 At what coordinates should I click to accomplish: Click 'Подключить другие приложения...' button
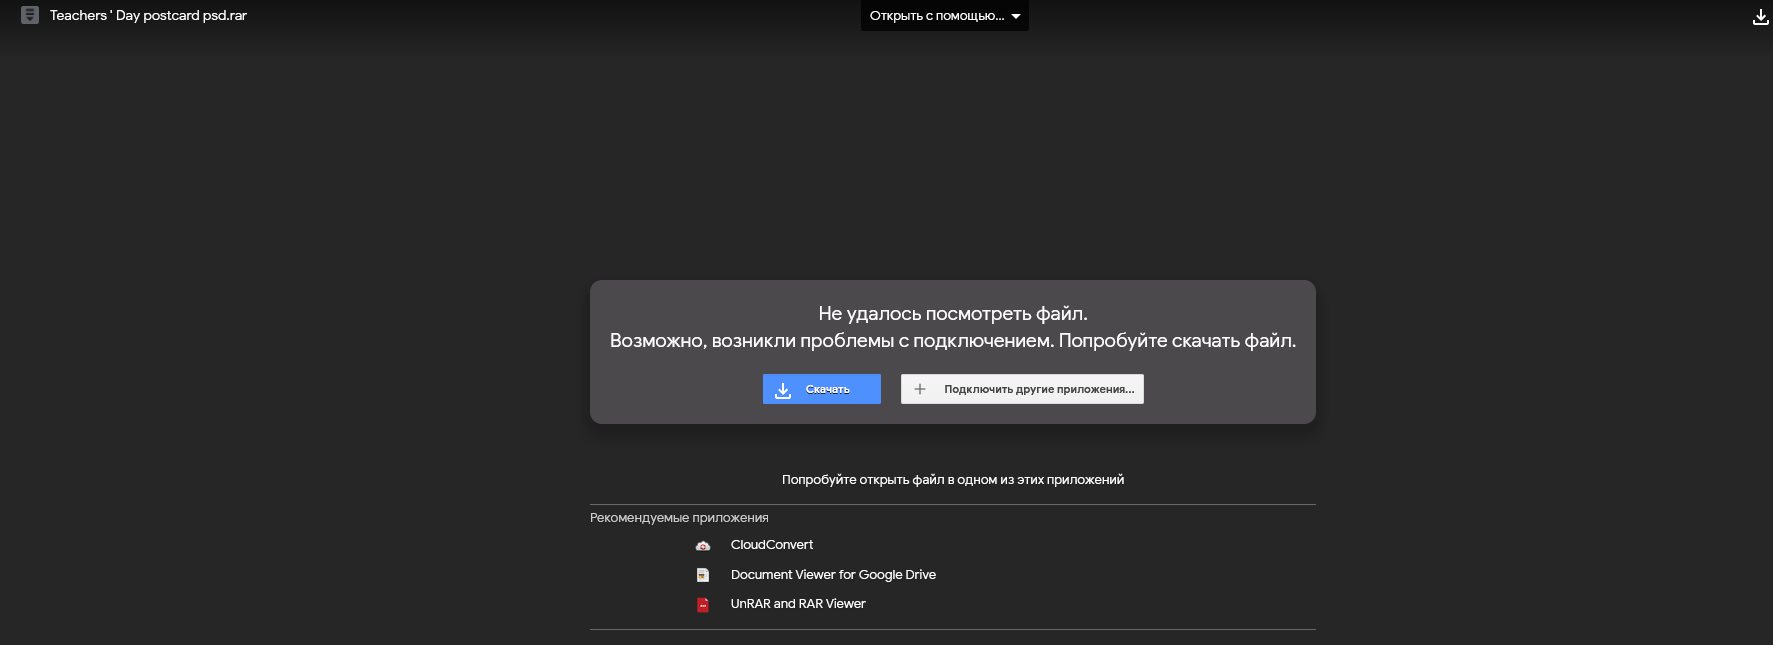click(1022, 389)
